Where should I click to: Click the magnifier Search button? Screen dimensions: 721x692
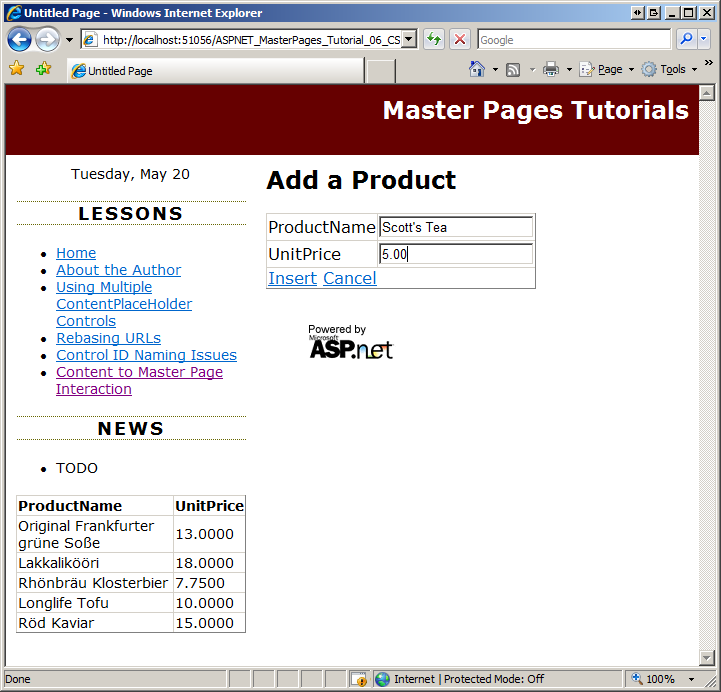click(686, 40)
